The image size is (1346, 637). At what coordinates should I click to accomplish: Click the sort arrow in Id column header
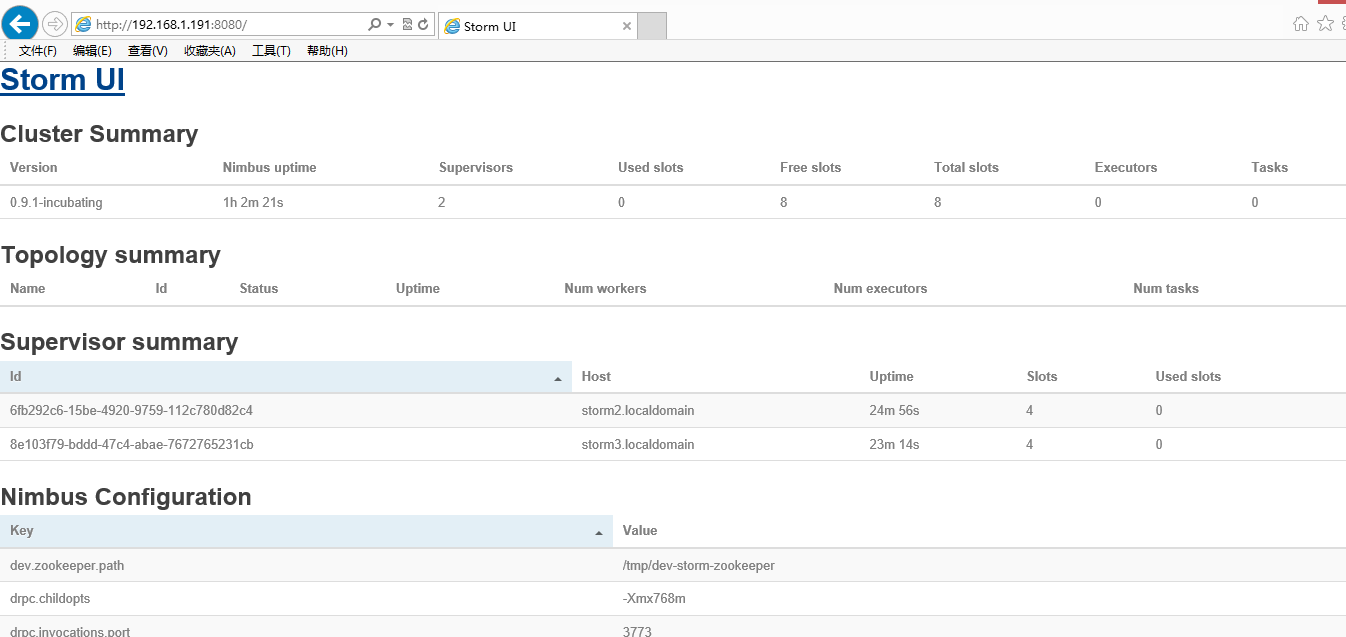[x=558, y=380]
